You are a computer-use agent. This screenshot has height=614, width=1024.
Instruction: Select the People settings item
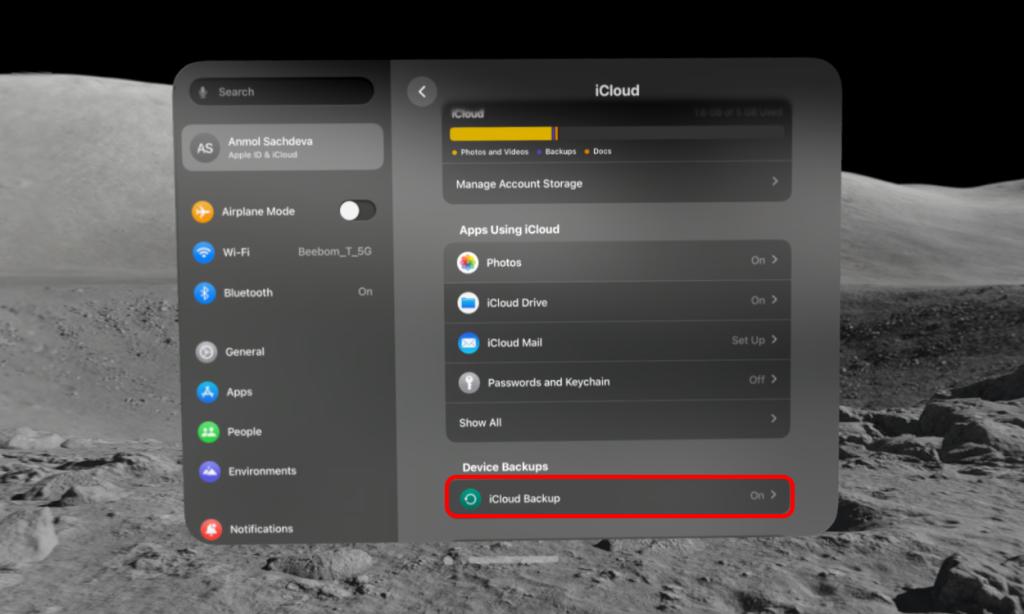coord(288,432)
